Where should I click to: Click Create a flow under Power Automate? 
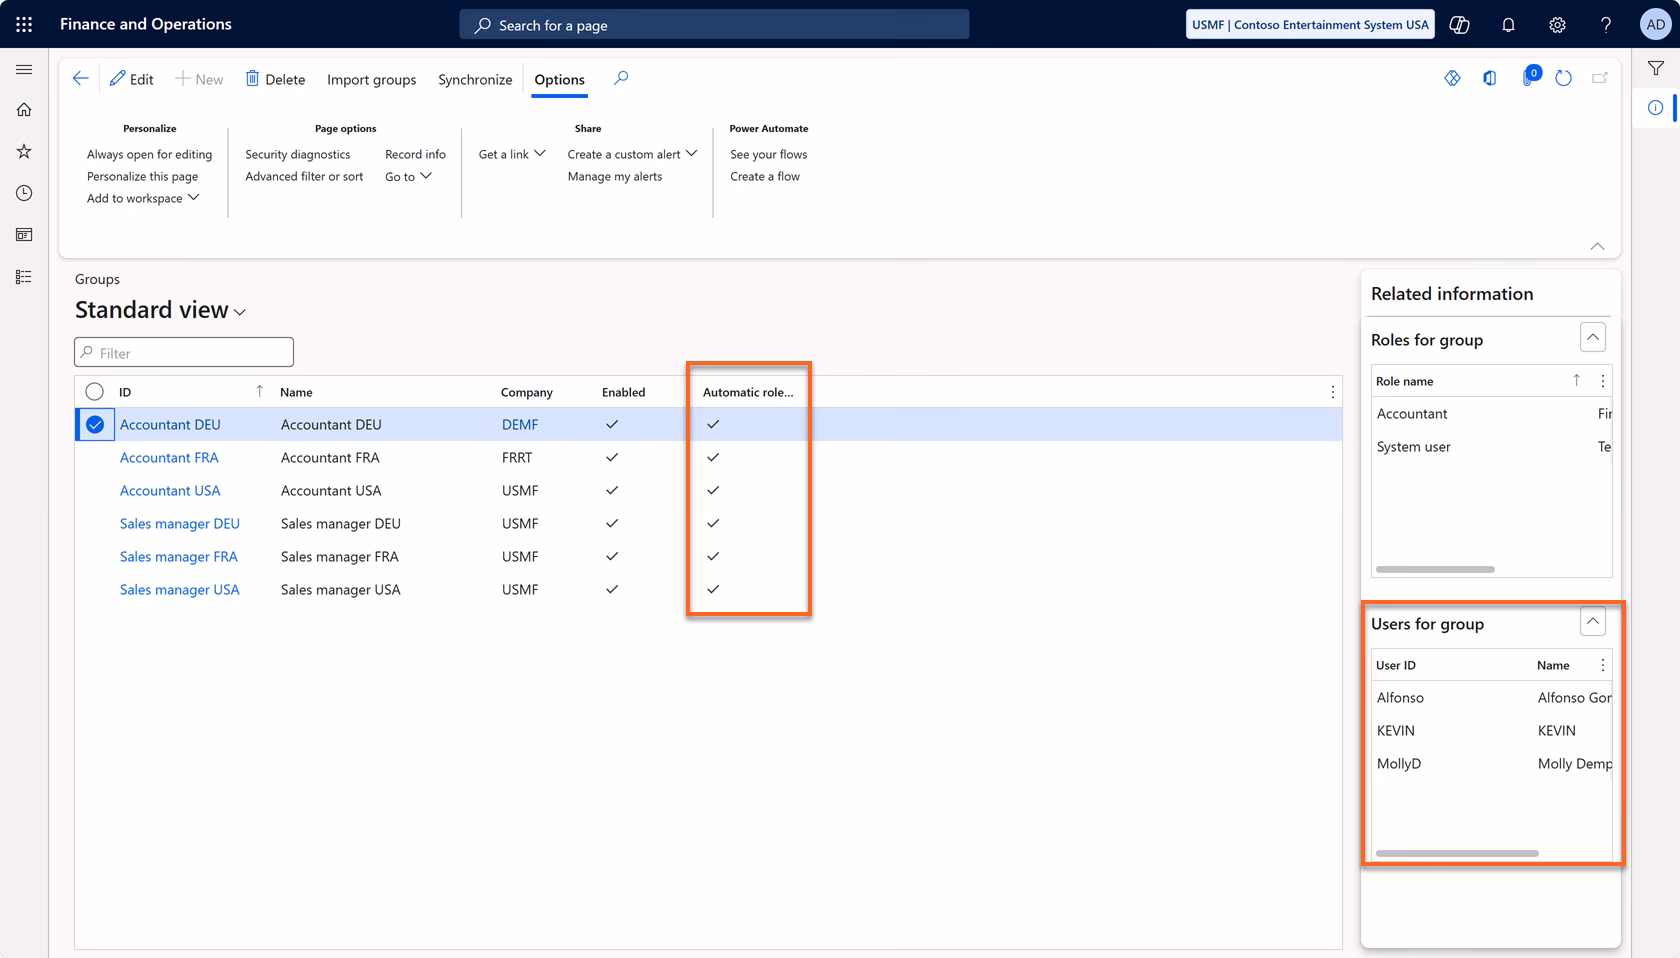click(x=765, y=176)
